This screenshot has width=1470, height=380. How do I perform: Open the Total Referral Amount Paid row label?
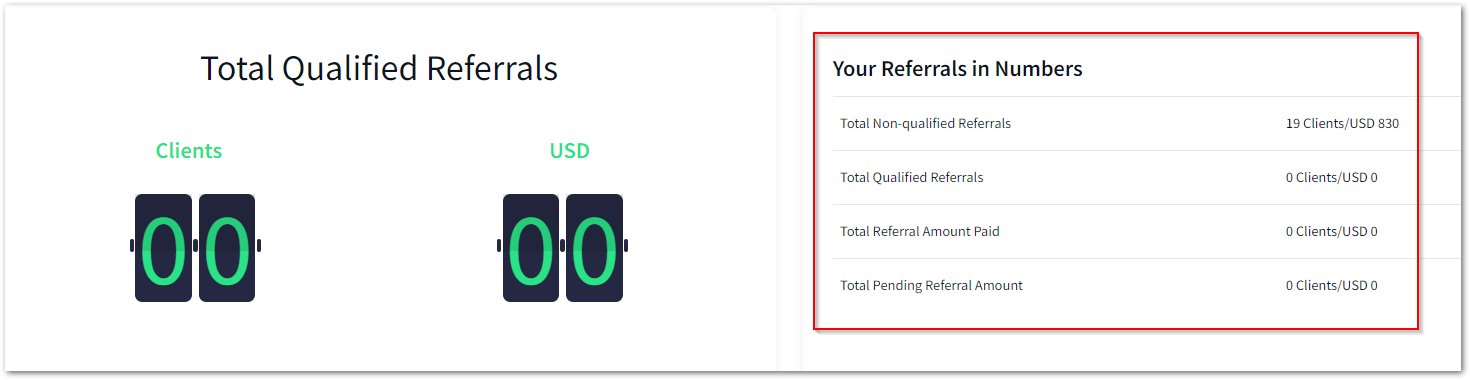click(x=920, y=232)
